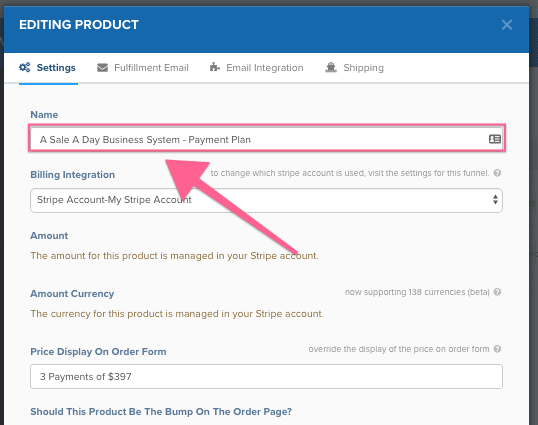Click the contact card icon in Name field
This screenshot has height=425, width=538.
pyautogui.click(x=494, y=139)
